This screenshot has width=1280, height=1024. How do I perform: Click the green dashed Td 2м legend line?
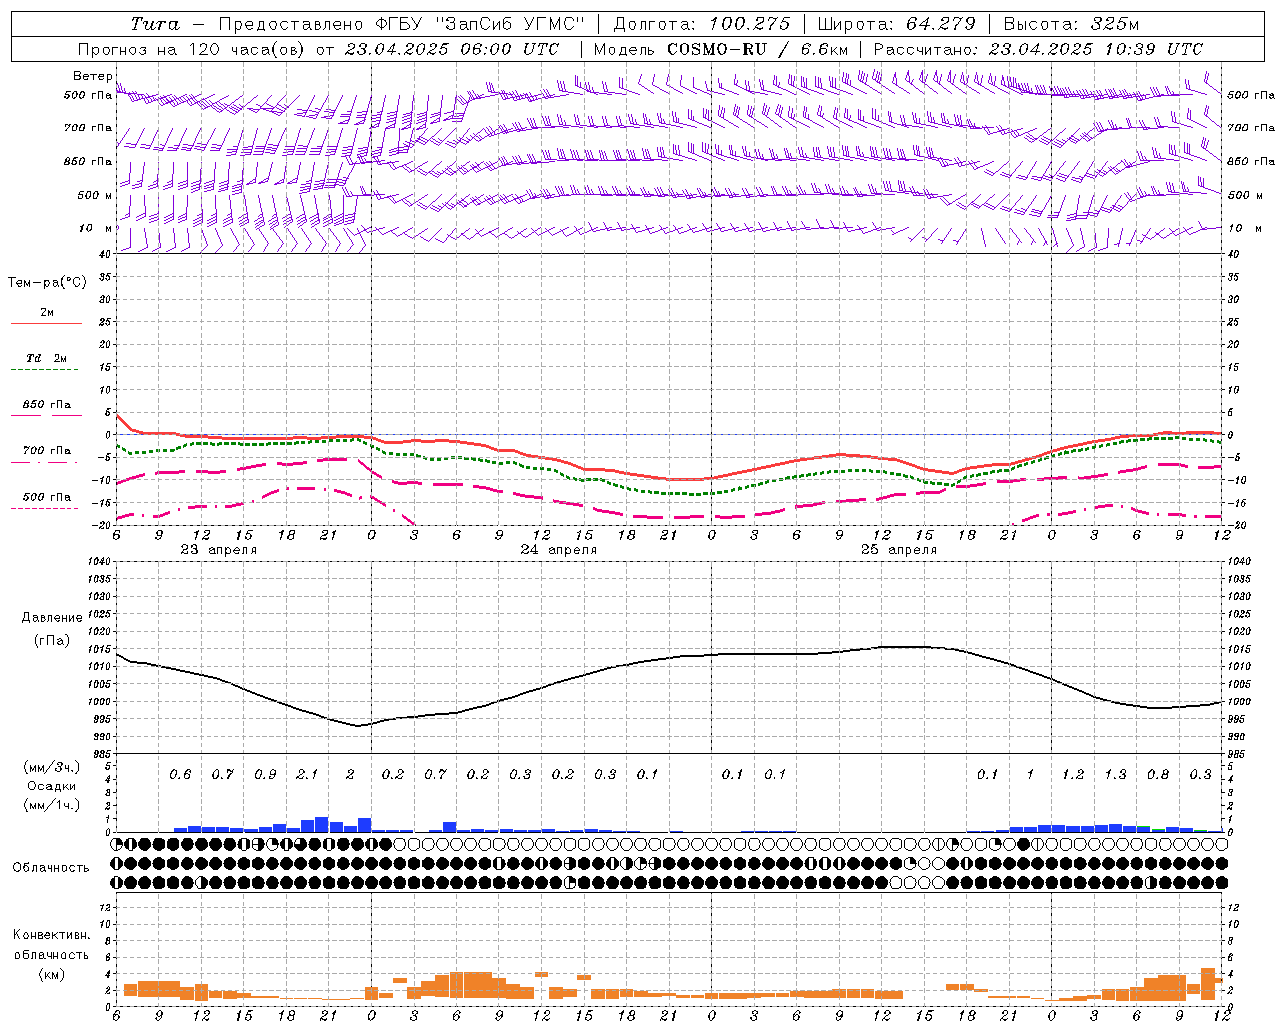(x=44, y=369)
